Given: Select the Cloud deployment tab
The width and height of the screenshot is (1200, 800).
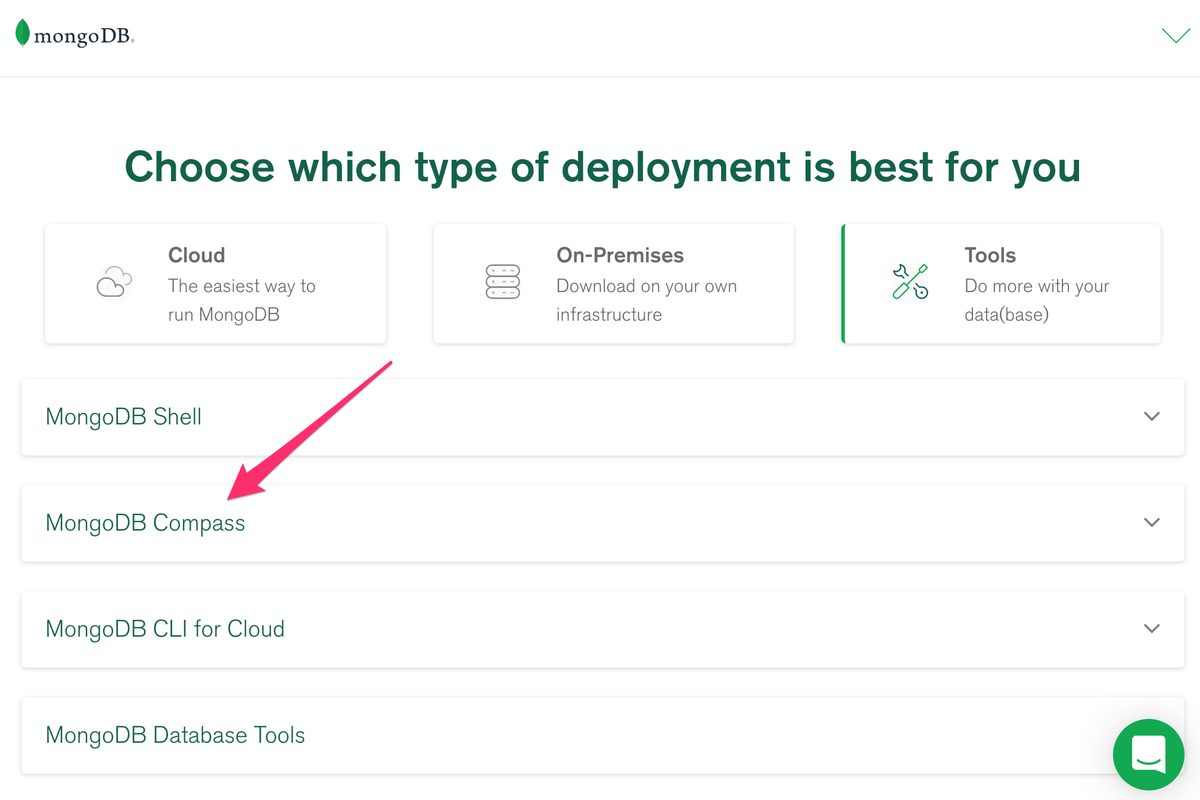Looking at the screenshot, I should (216, 284).
